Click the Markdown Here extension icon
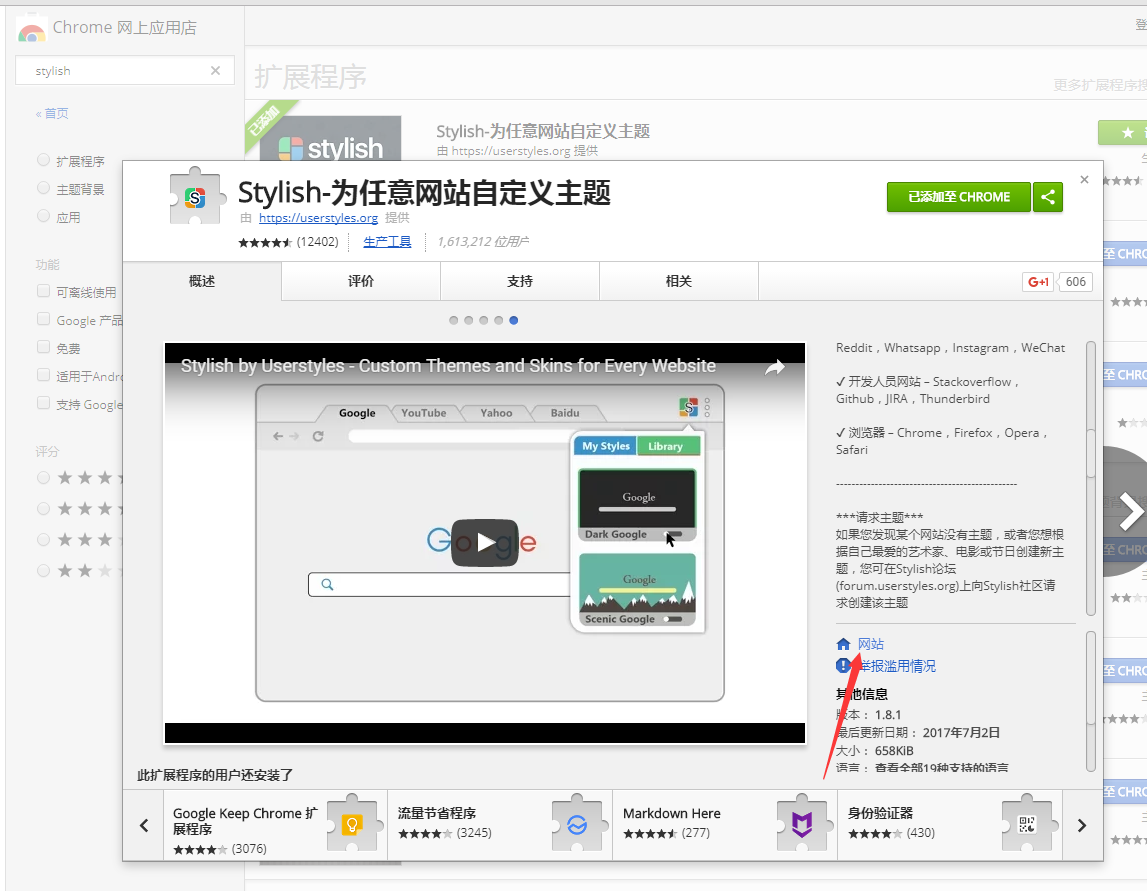The width and height of the screenshot is (1147, 891). pos(802,823)
